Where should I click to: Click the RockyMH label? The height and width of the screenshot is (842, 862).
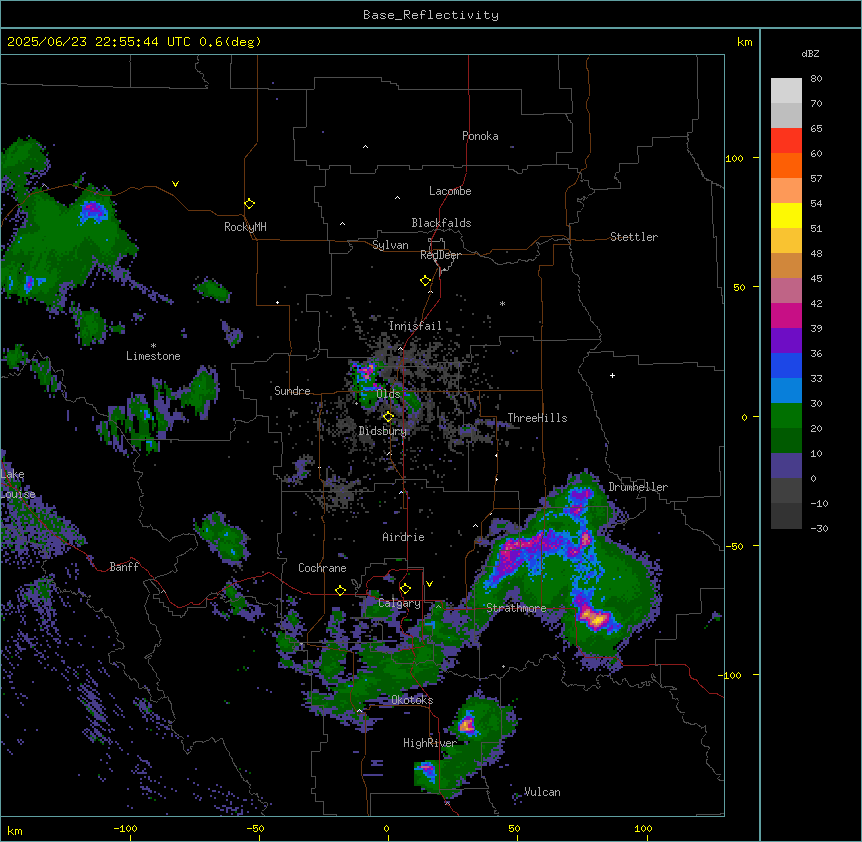[x=245, y=227]
